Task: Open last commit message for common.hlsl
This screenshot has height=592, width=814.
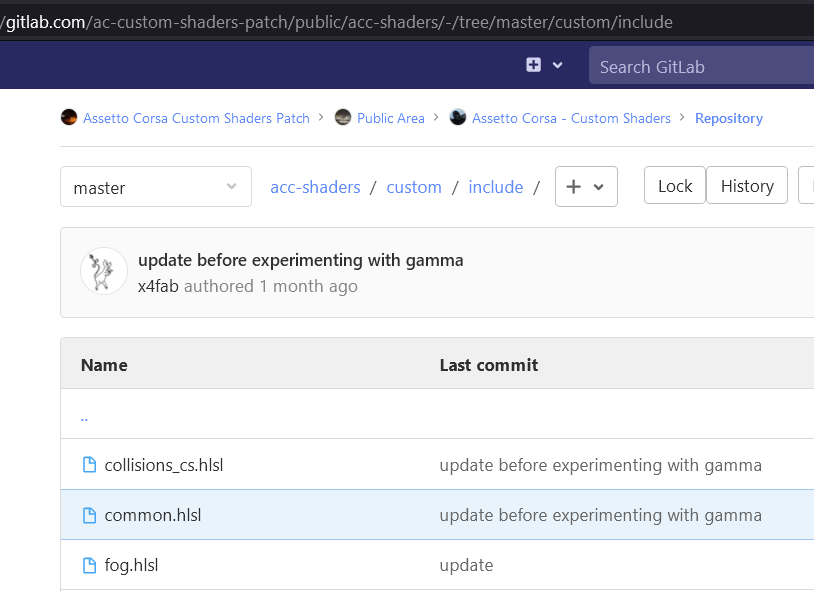Action: coord(601,515)
